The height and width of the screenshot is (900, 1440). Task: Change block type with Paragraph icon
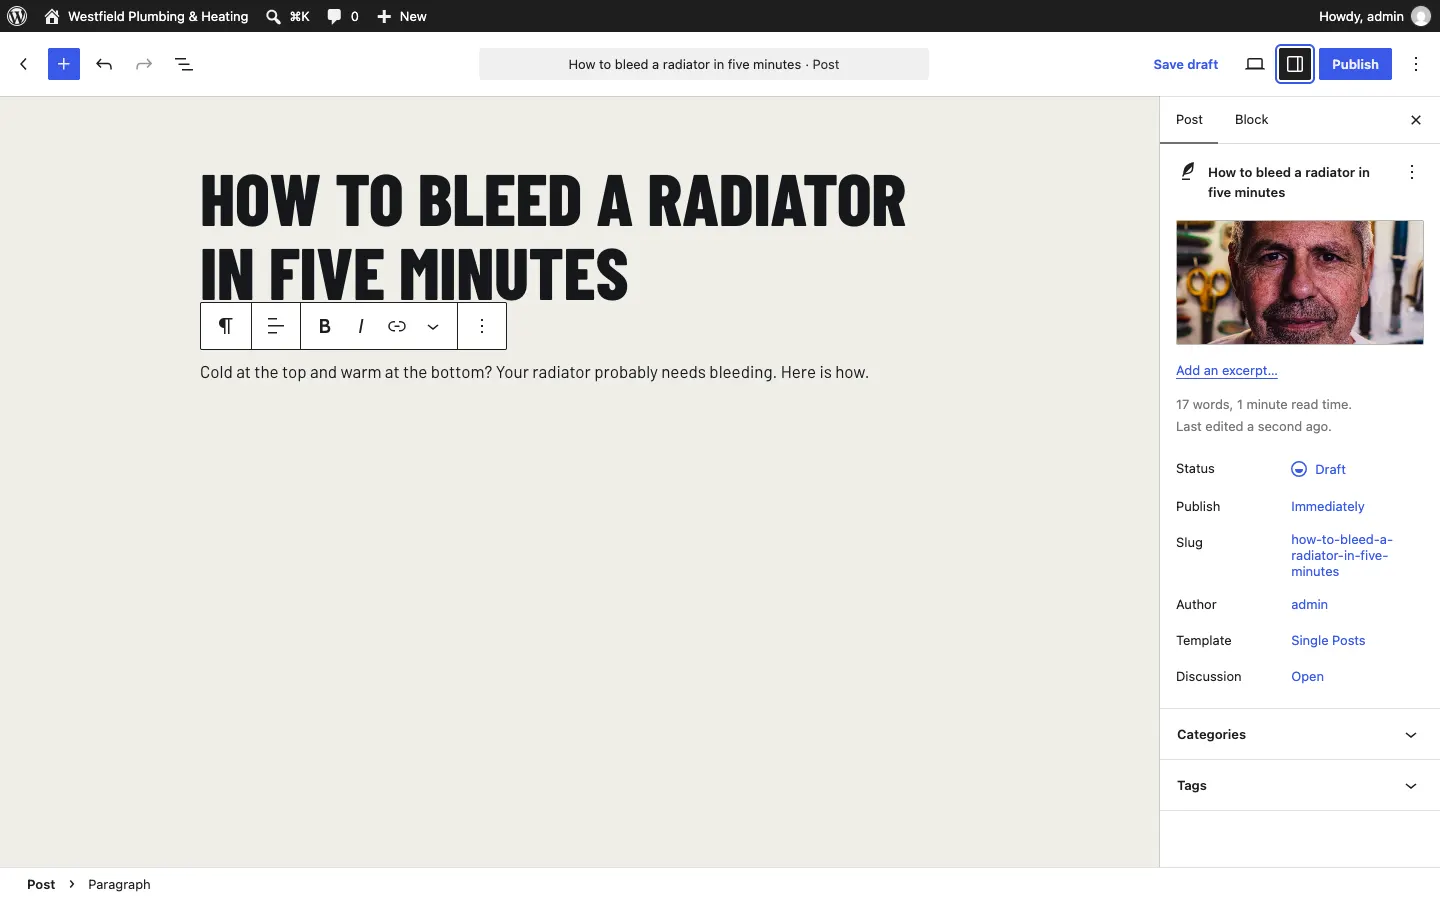[x=226, y=327]
